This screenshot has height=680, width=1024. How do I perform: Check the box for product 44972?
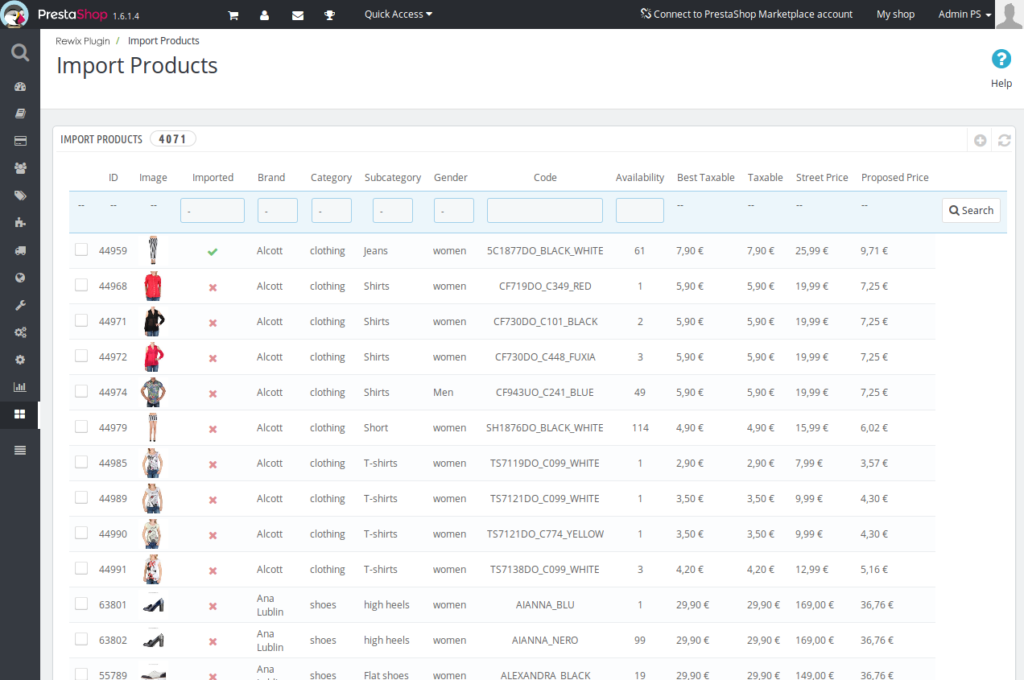tap(81, 355)
